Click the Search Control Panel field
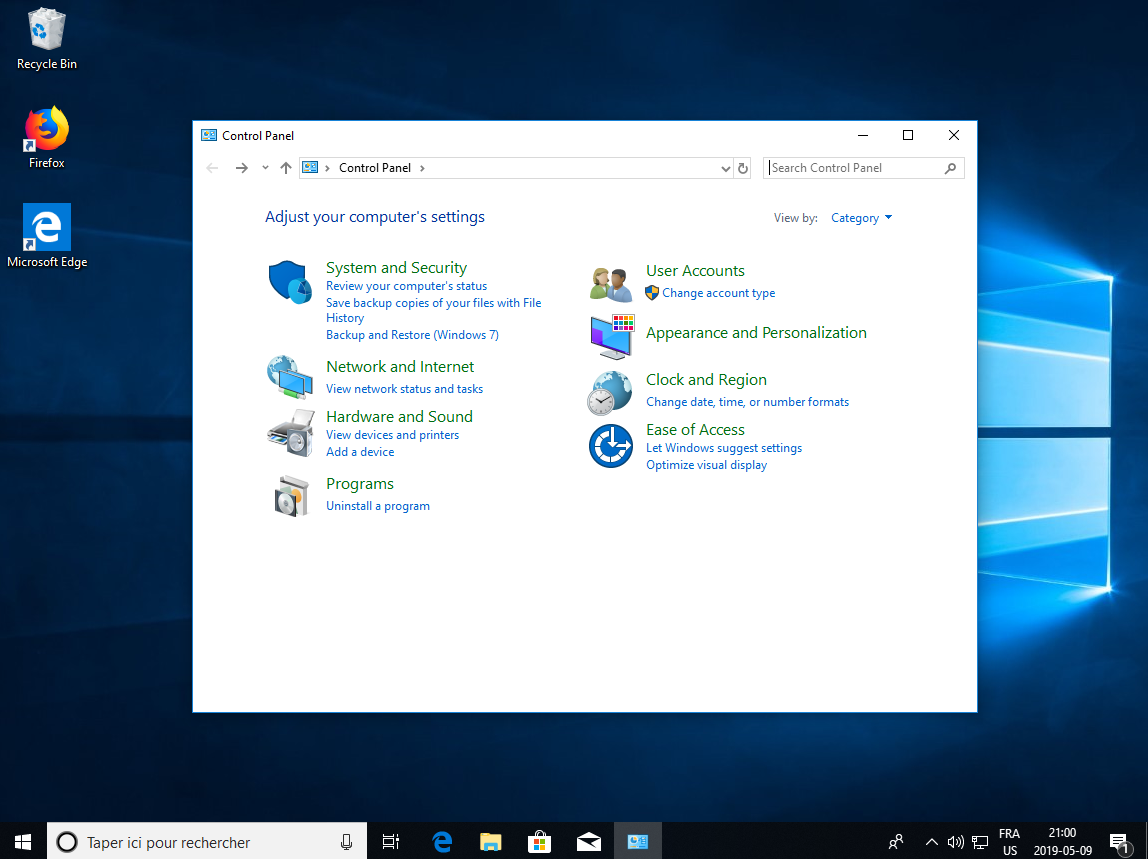The width and height of the screenshot is (1148, 859). point(855,168)
